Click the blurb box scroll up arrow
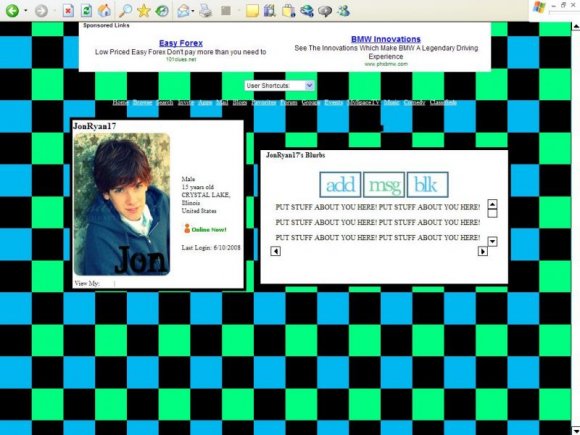Image resolution: width=580 pixels, height=435 pixels. (x=492, y=204)
